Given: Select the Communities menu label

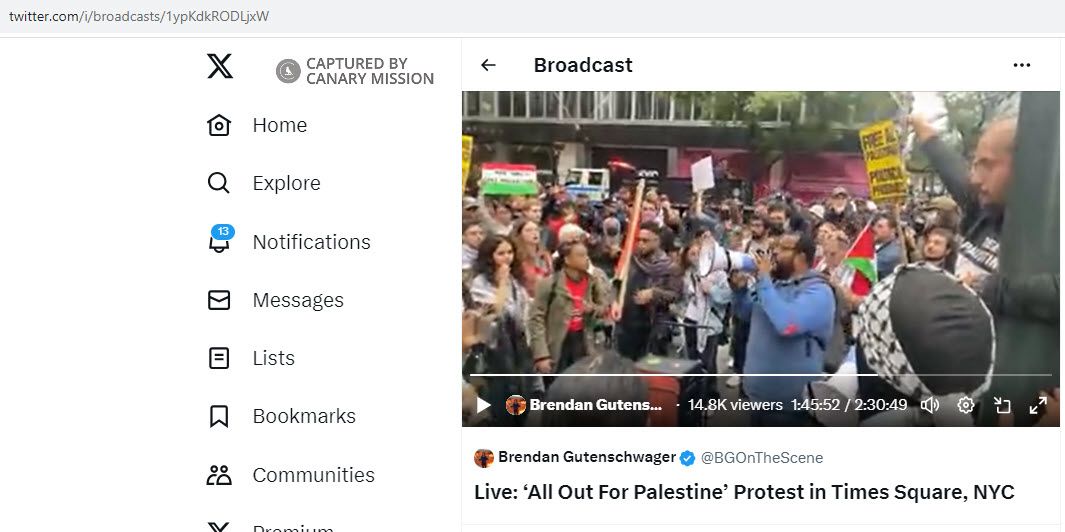Looking at the screenshot, I should (313, 475).
